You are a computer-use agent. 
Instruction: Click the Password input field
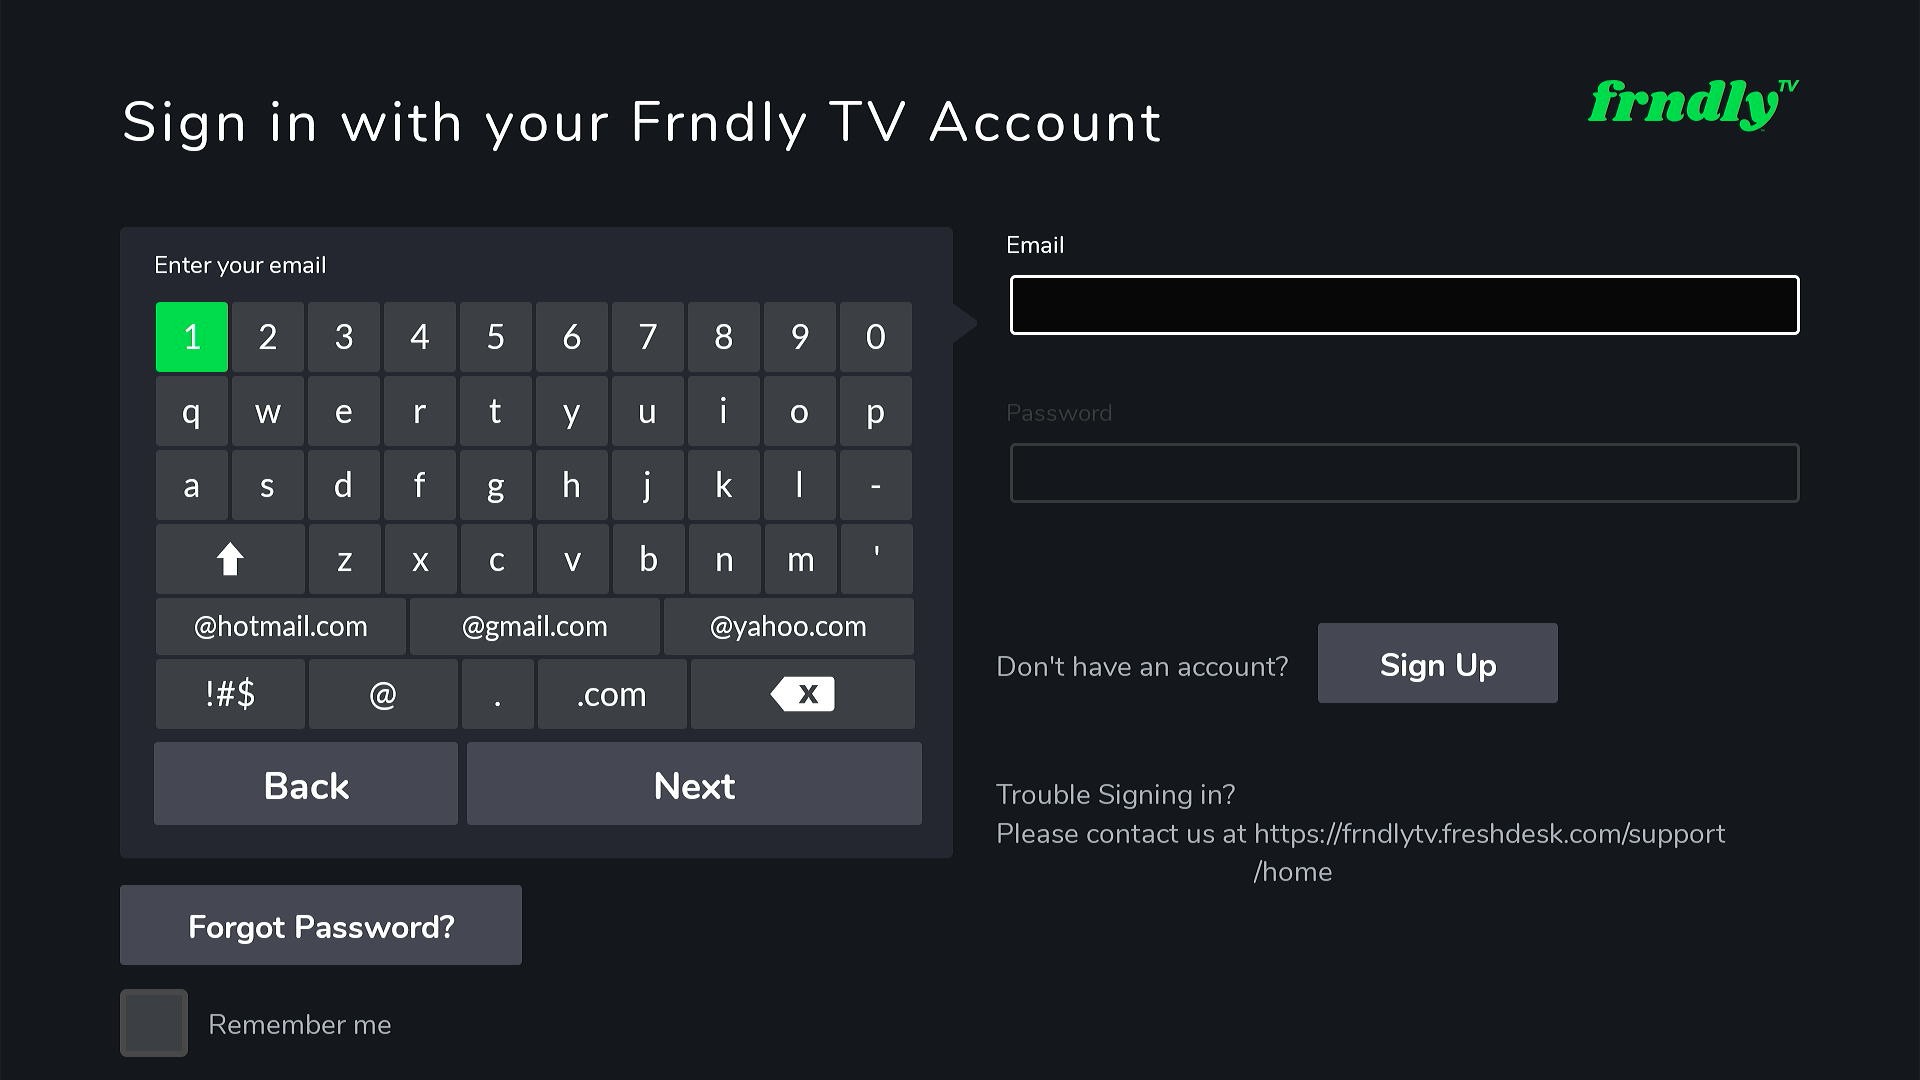(x=1403, y=472)
